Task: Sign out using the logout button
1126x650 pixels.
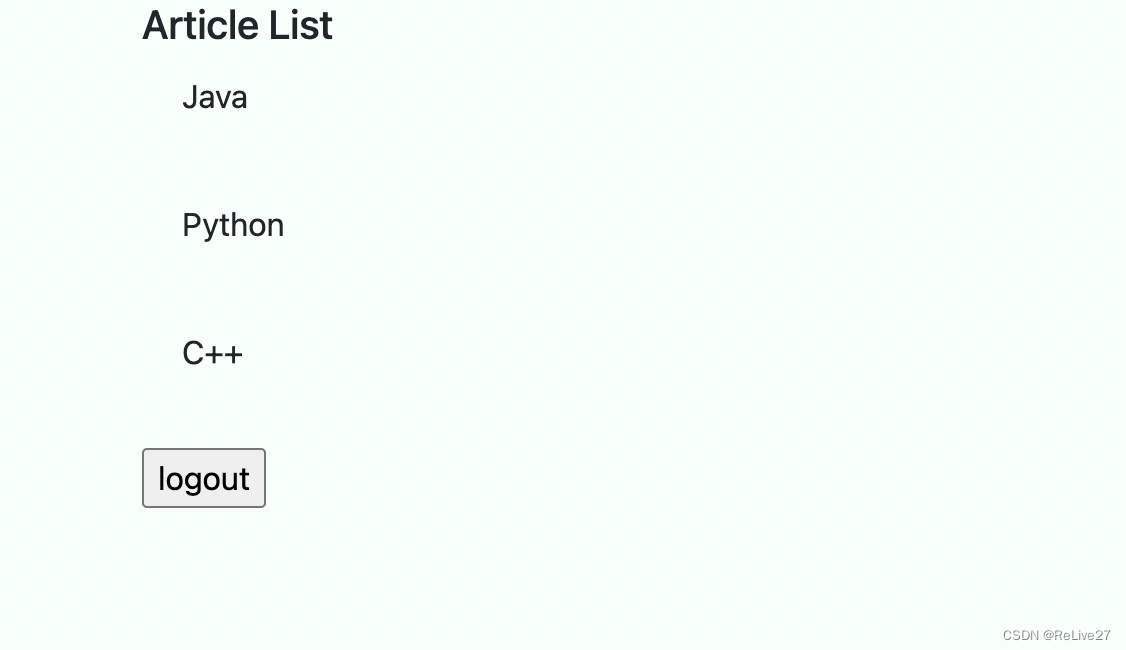Action: coord(204,478)
